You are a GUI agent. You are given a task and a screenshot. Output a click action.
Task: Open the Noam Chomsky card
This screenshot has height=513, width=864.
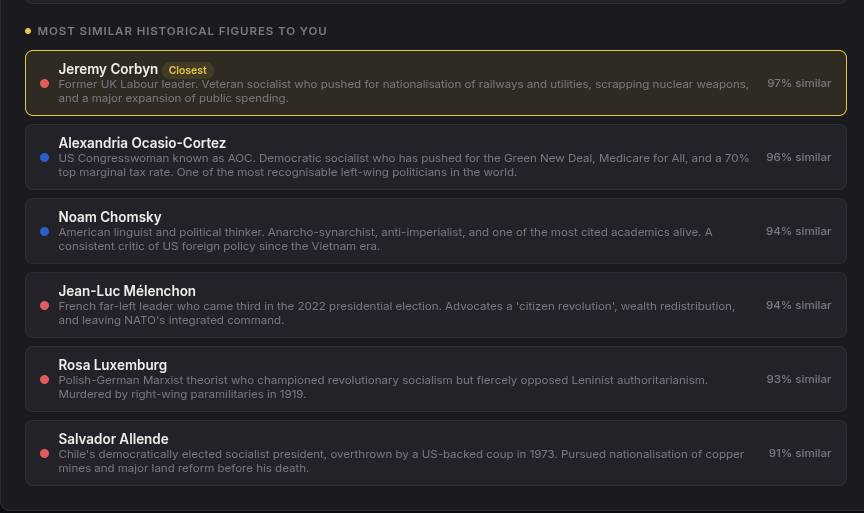click(435, 231)
